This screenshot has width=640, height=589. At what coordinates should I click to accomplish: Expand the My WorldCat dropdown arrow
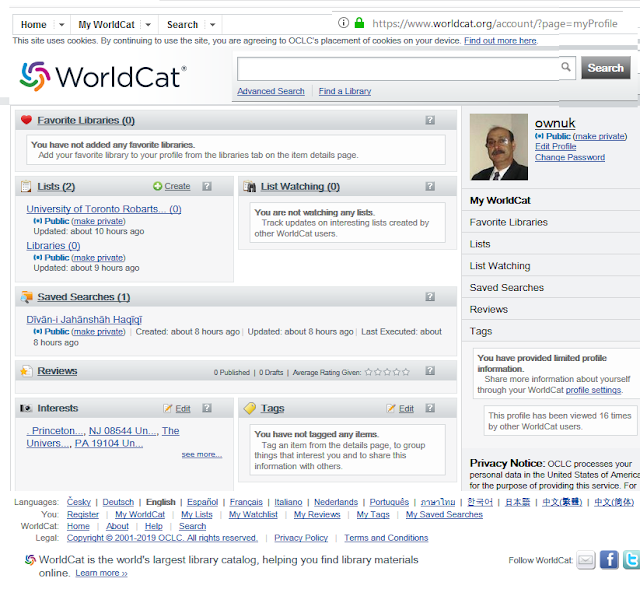[x=148, y=24]
